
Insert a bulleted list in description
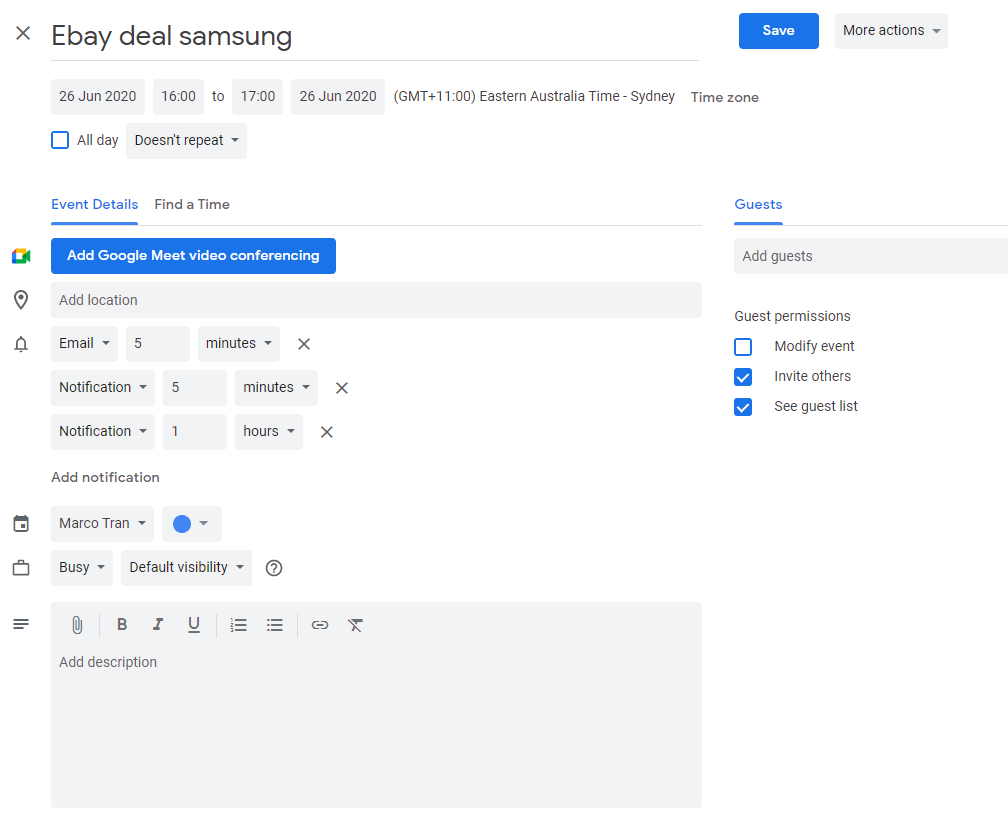[274, 625]
